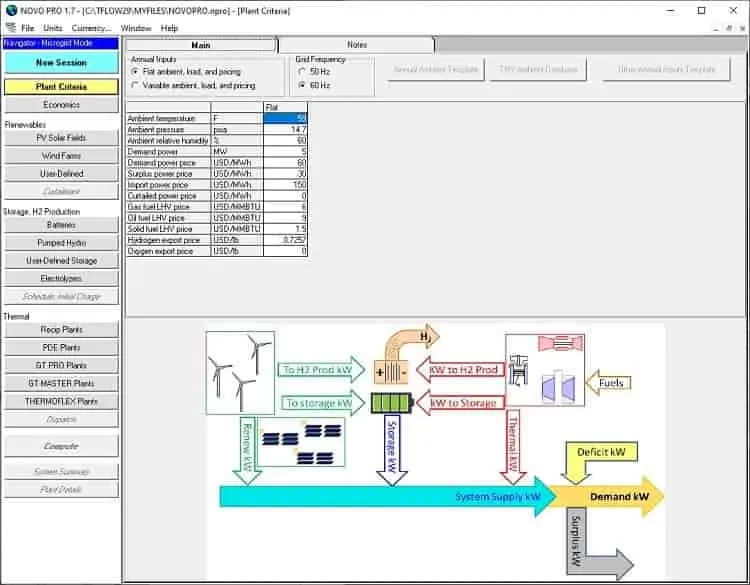This screenshot has width=750, height=585.
Task: Switch to the Main tab
Action: (201, 45)
